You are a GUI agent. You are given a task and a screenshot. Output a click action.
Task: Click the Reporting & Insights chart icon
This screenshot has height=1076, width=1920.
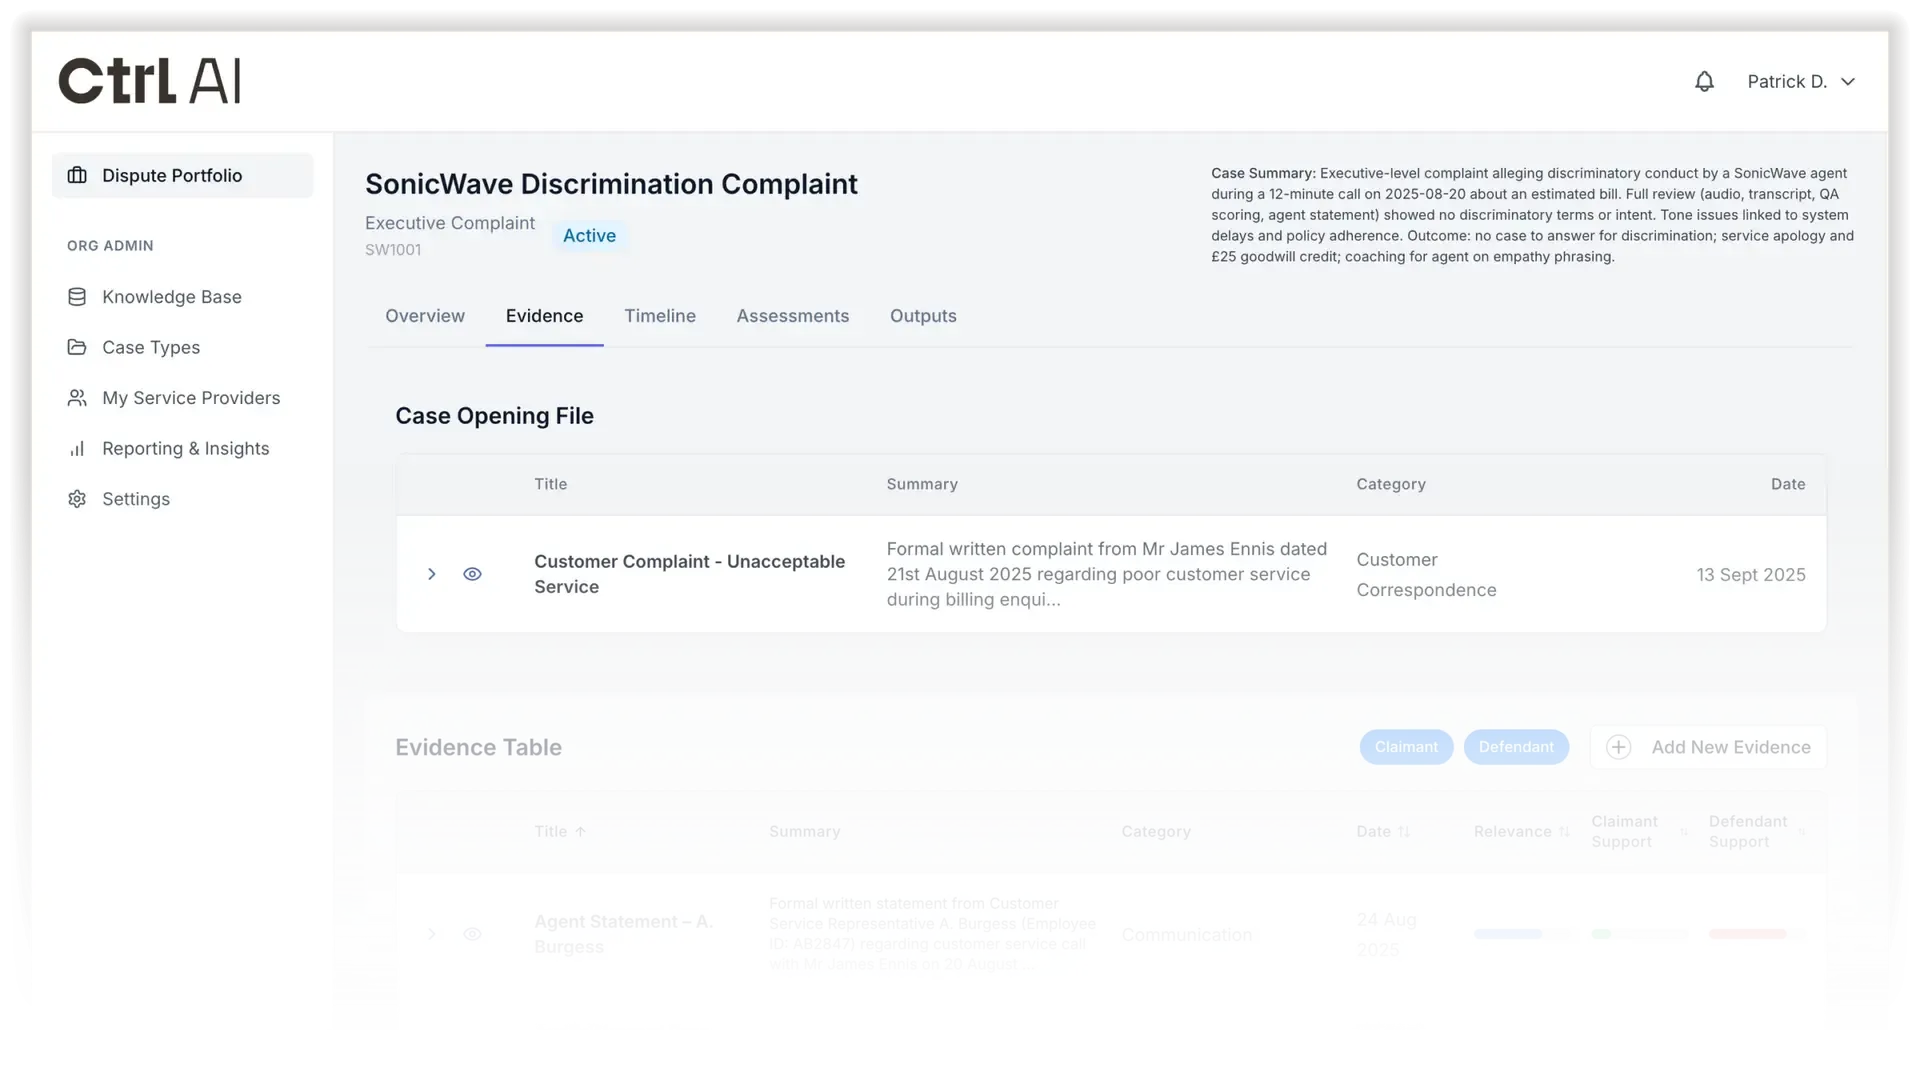(x=77, y=449)
